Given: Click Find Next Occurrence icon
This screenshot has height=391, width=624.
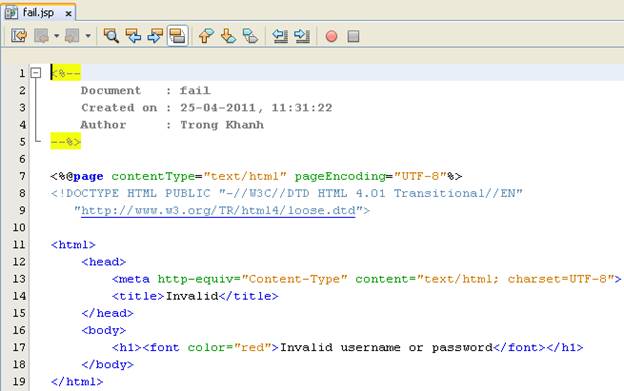Looking at the screenshot, I should coord(155,36).
